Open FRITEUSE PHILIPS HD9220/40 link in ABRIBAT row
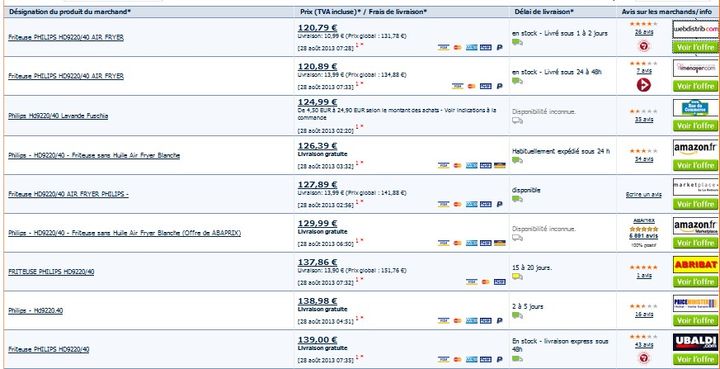 (x=51, y=272)
